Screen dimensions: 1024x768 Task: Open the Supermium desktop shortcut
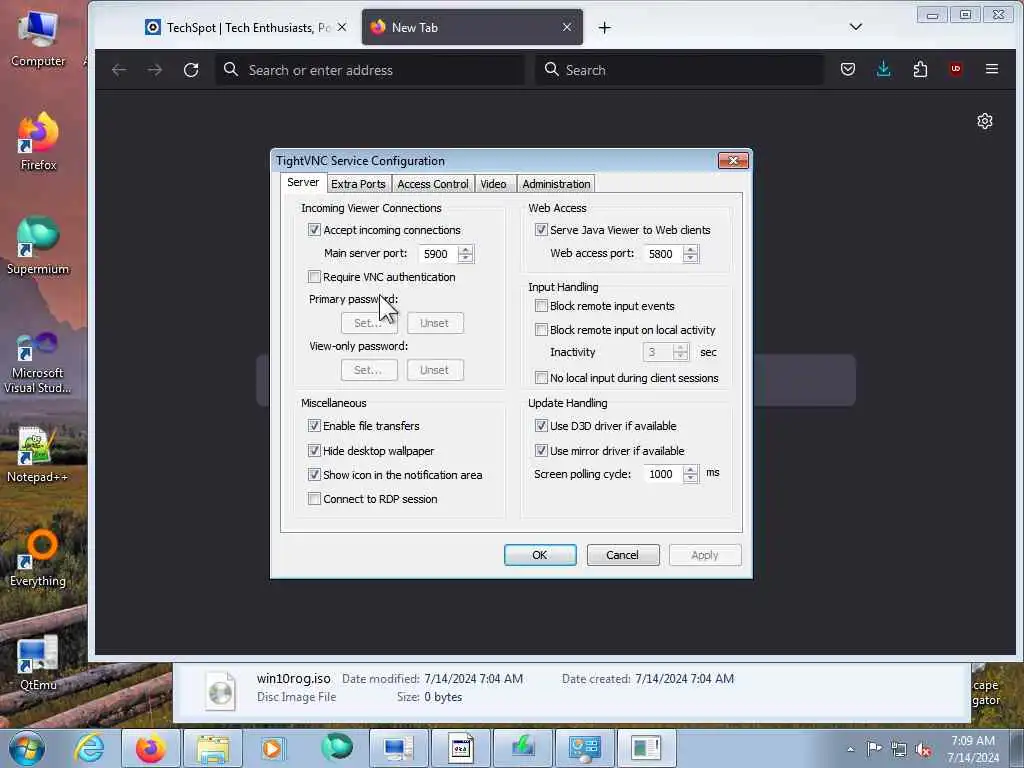[38, 246]
